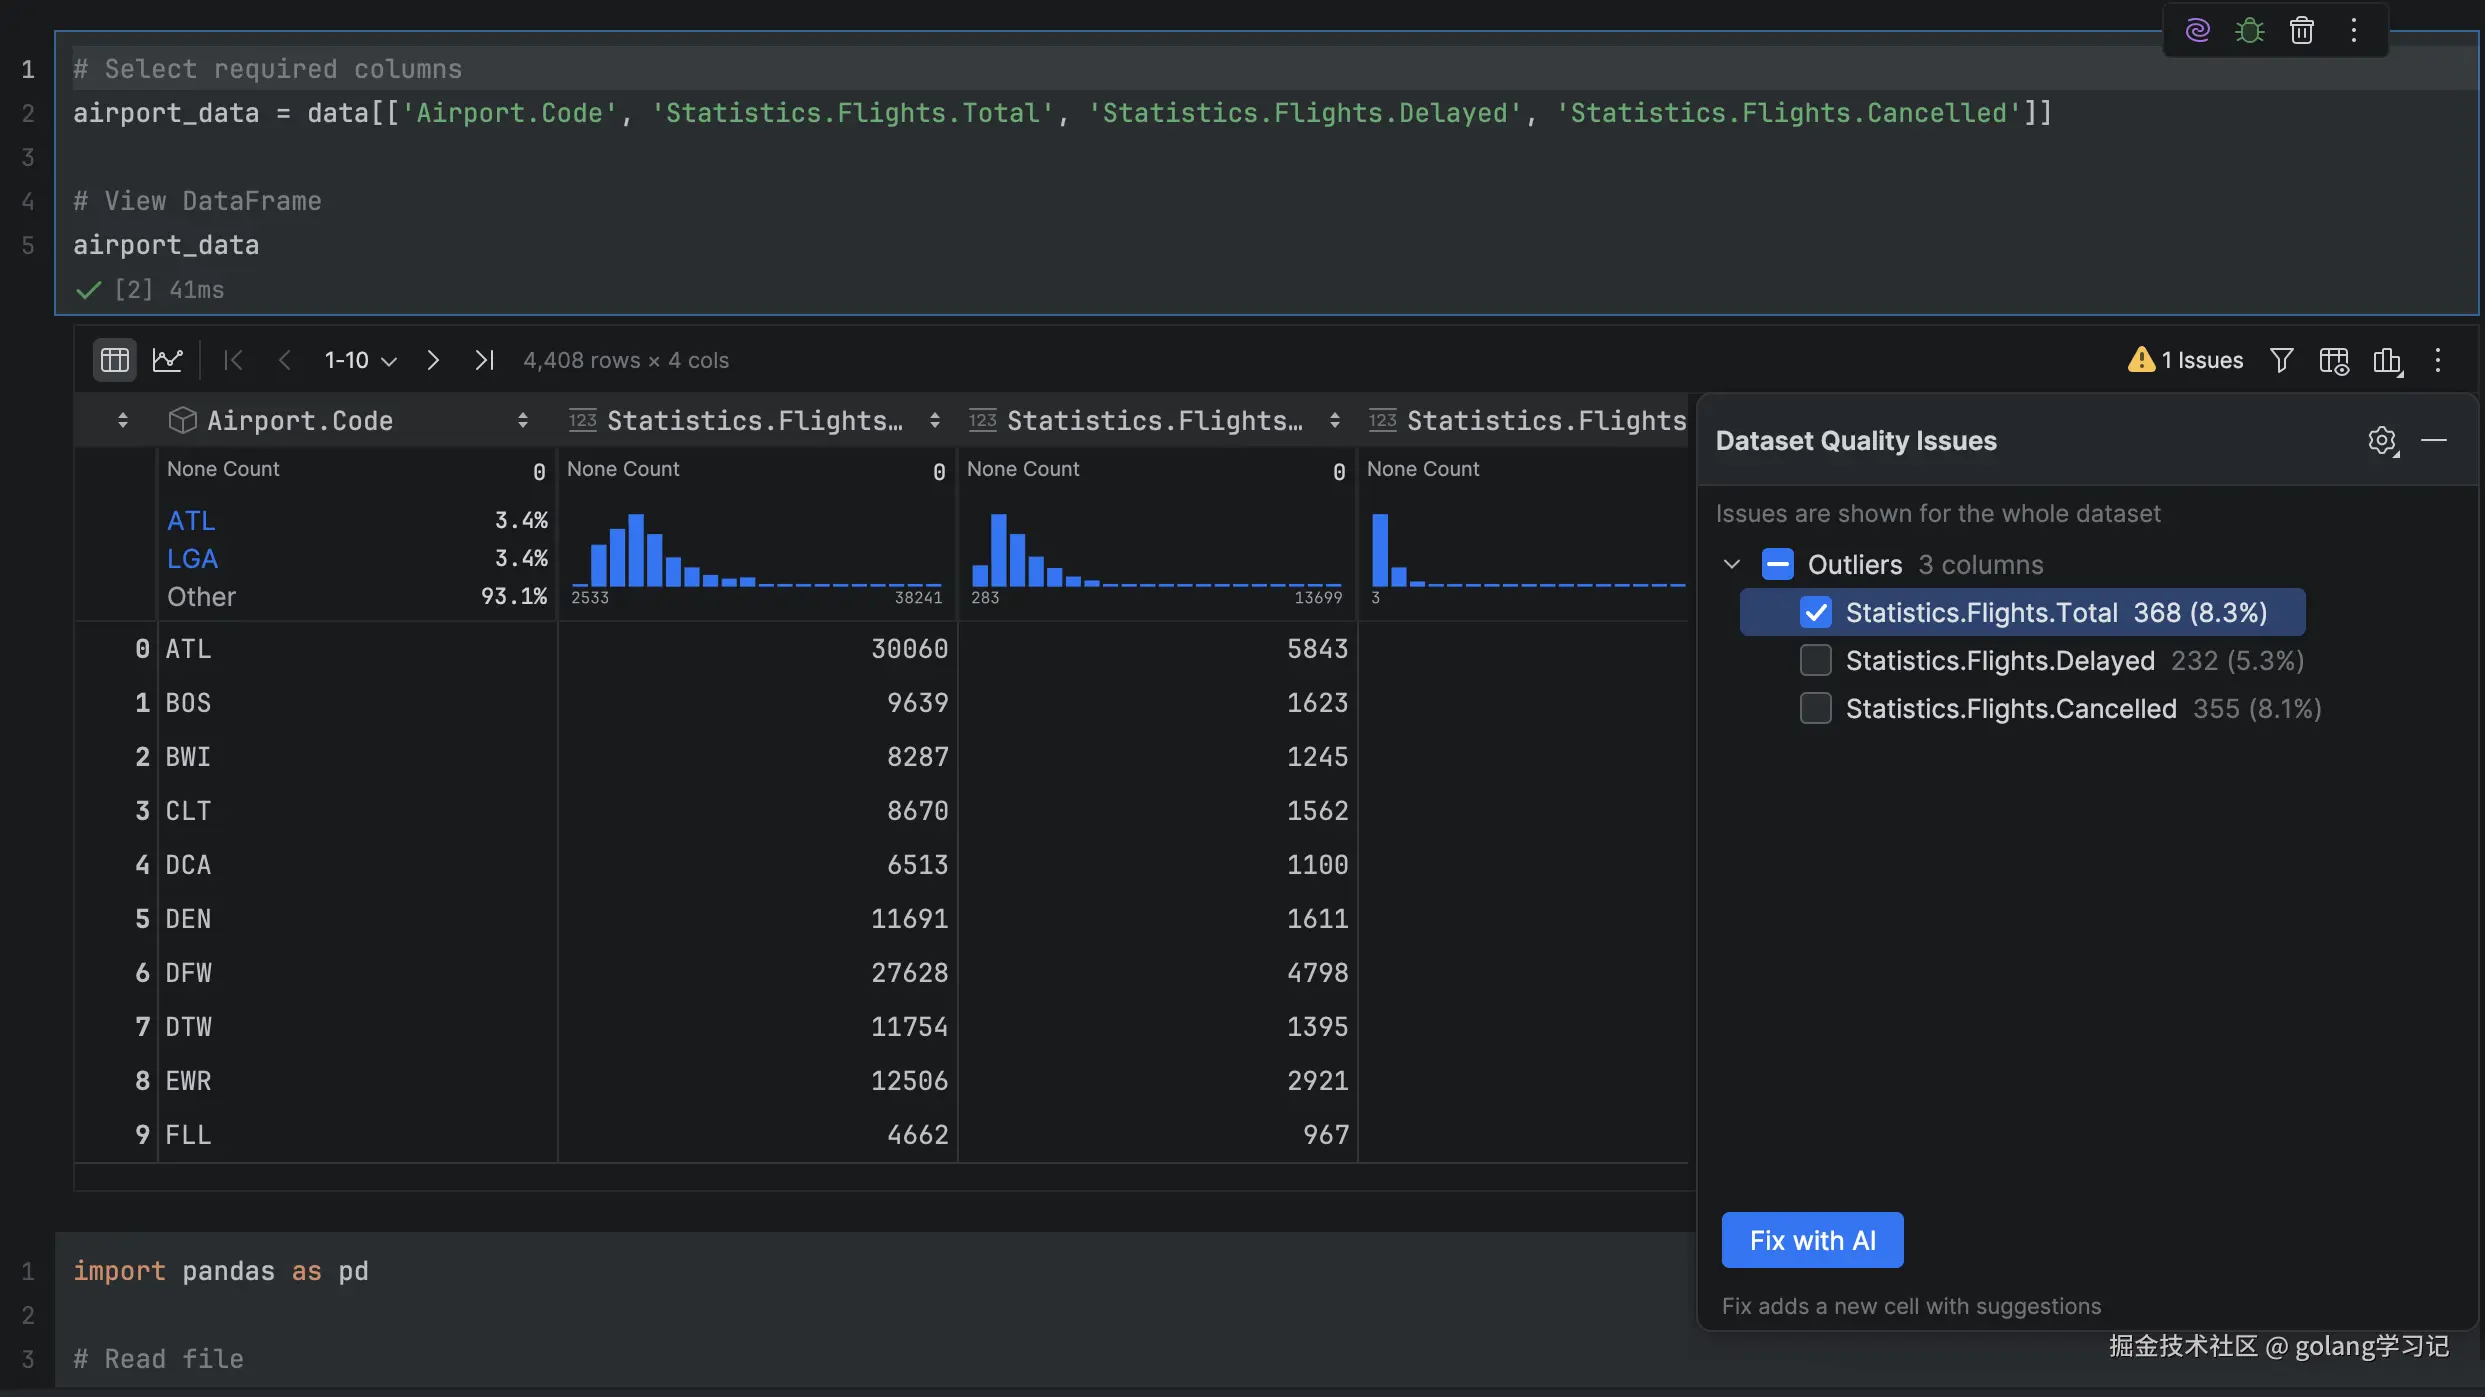Switch to chart view icon

(167, 360)
